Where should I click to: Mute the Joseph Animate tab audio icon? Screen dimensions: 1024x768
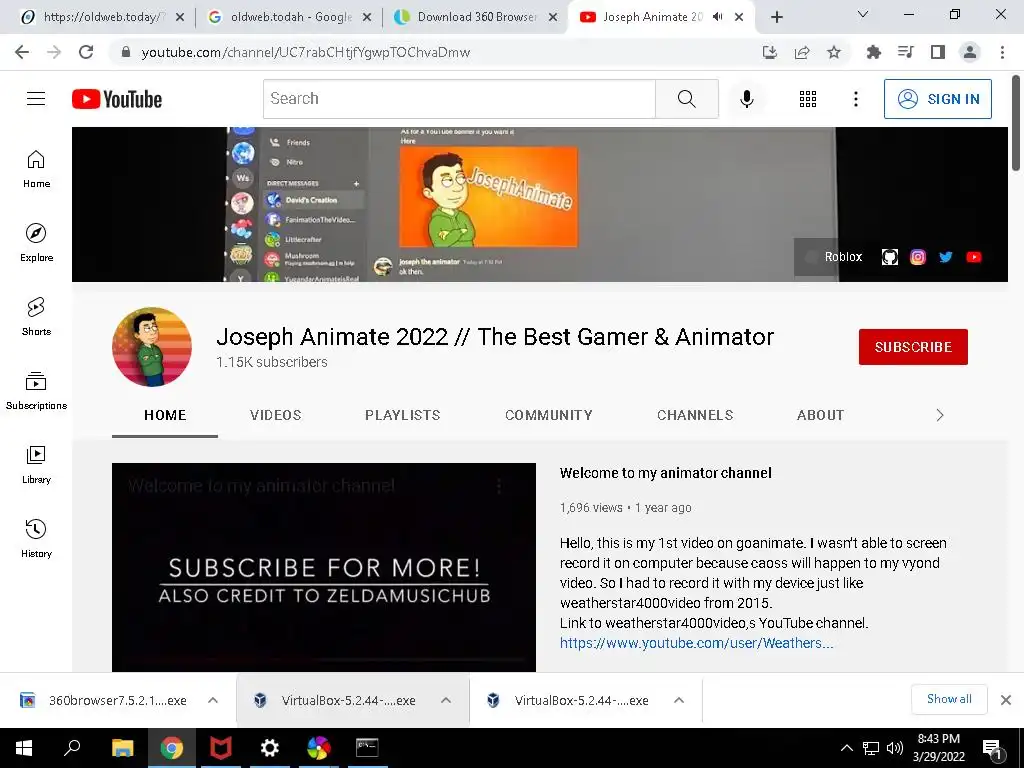click(x=717, y=17)
